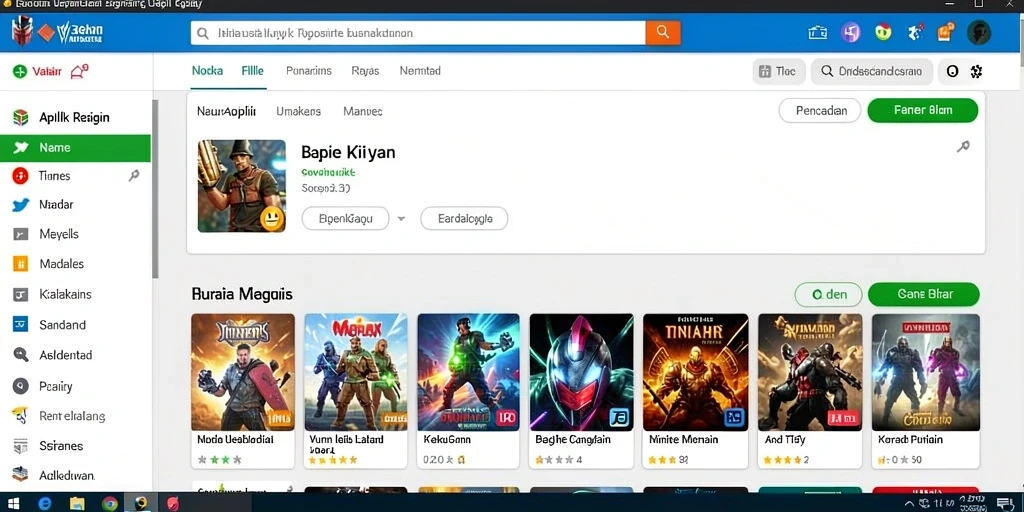
Task: Open the Asldentad search icon in sidebar
Action: click(x=20, y=355)
